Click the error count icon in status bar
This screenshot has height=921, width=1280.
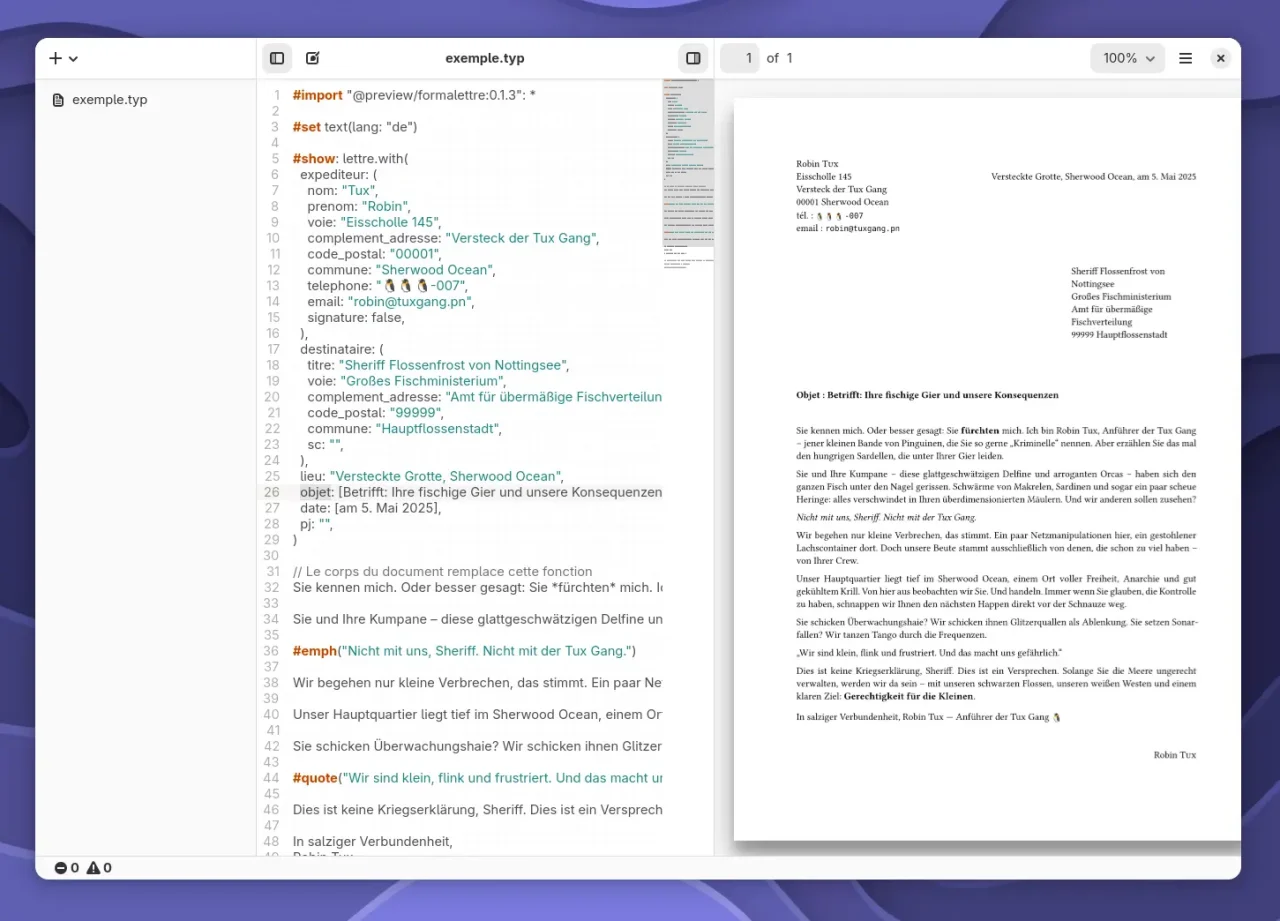(x=60, y=868)
